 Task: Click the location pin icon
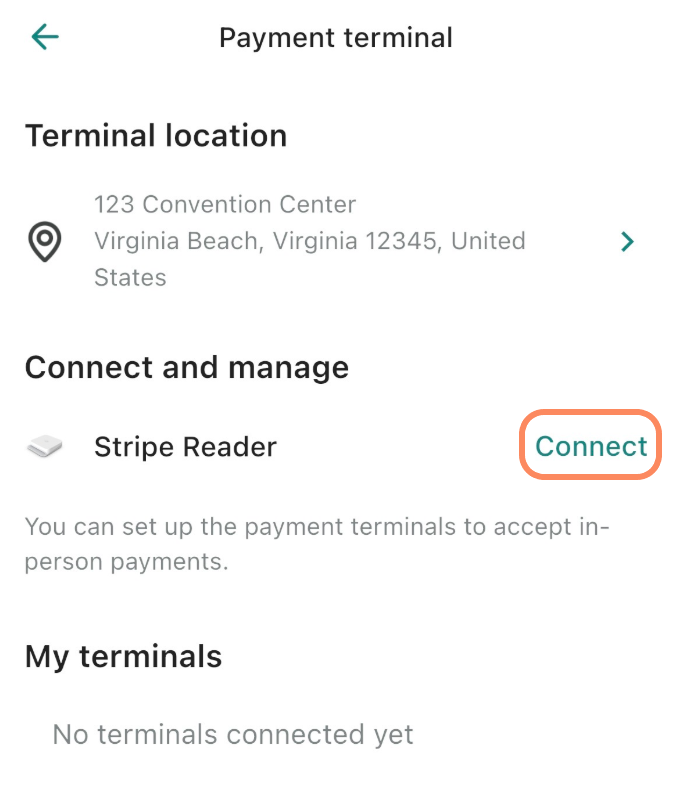coord(45,241)
